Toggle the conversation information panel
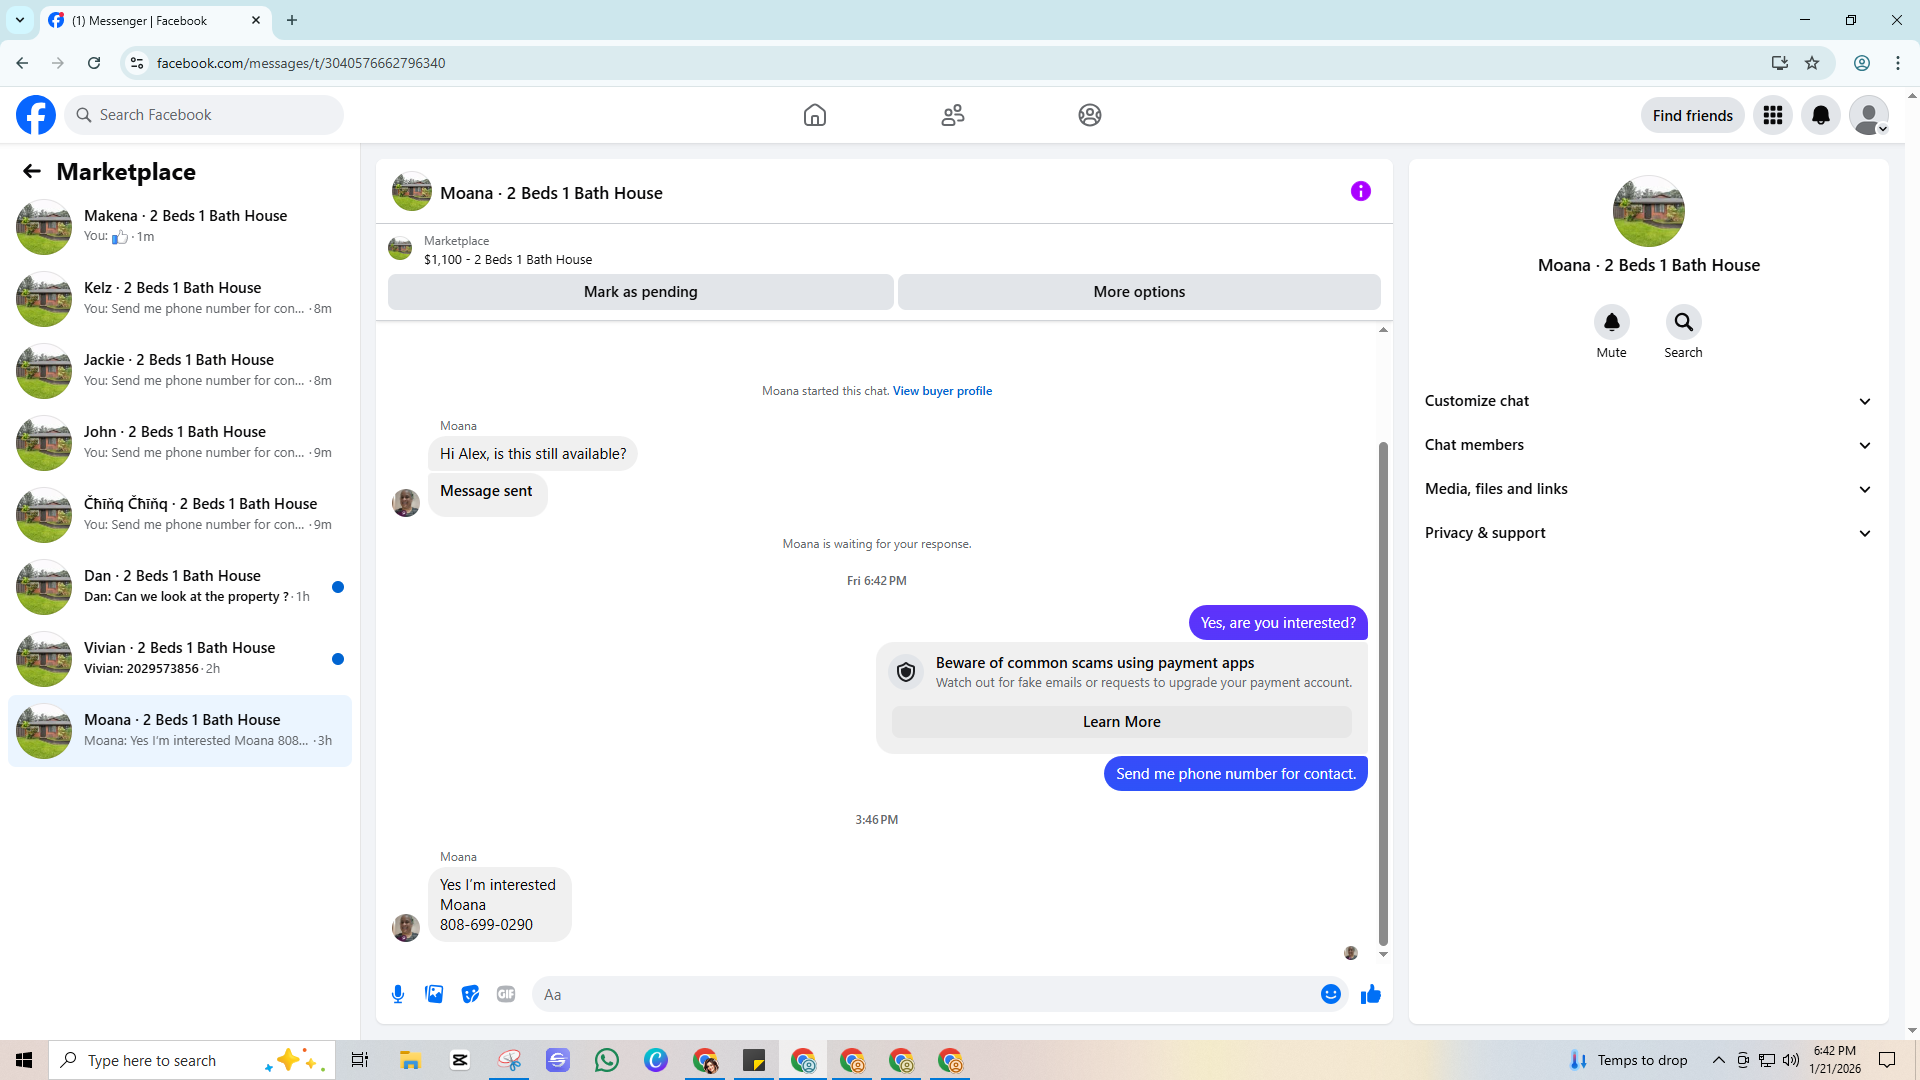Viewport: 1920px width, 1080px height. [1360, 191]
